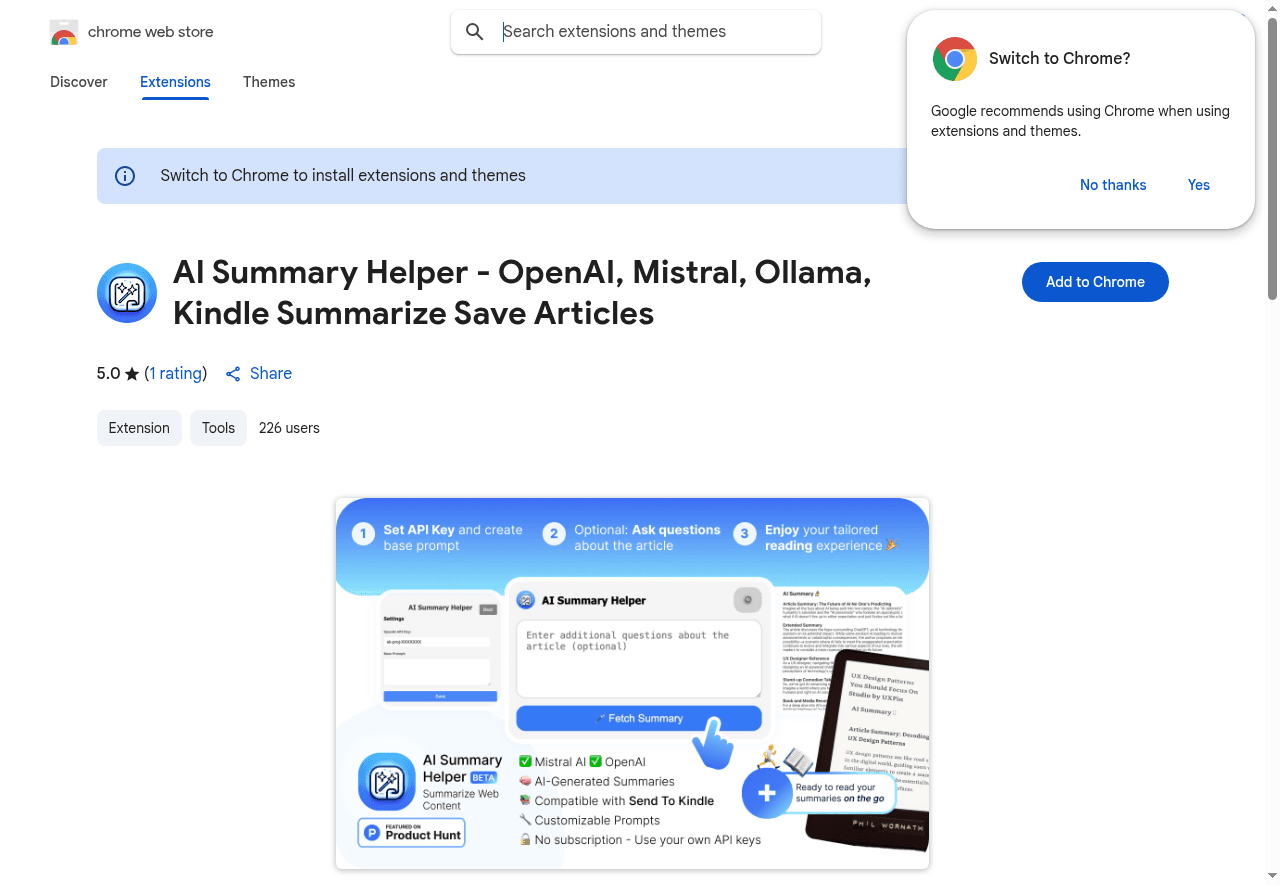Click the plus bubble in the screenshot

pos(767,793)
